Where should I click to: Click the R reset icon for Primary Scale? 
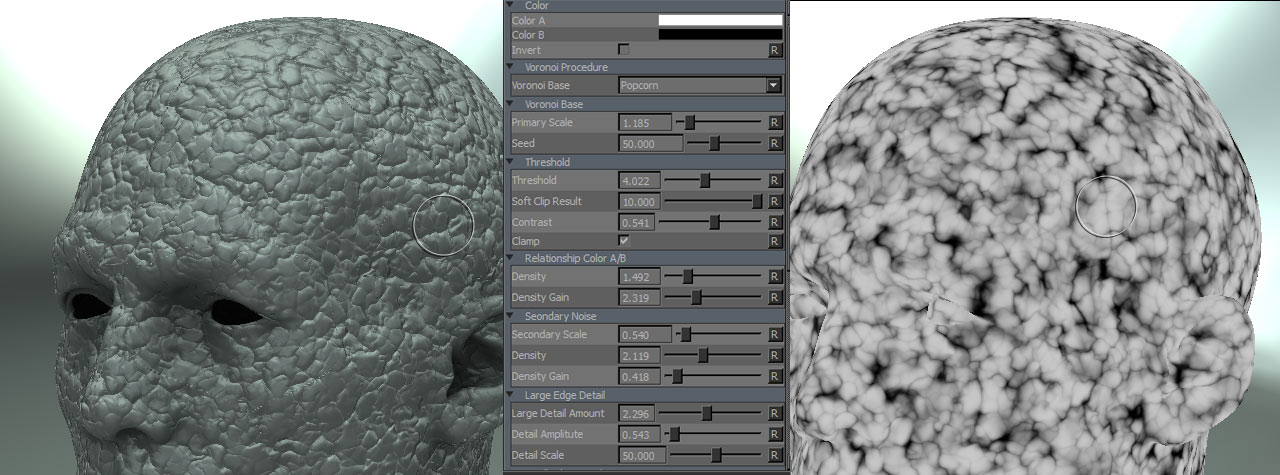pos(774,123)
